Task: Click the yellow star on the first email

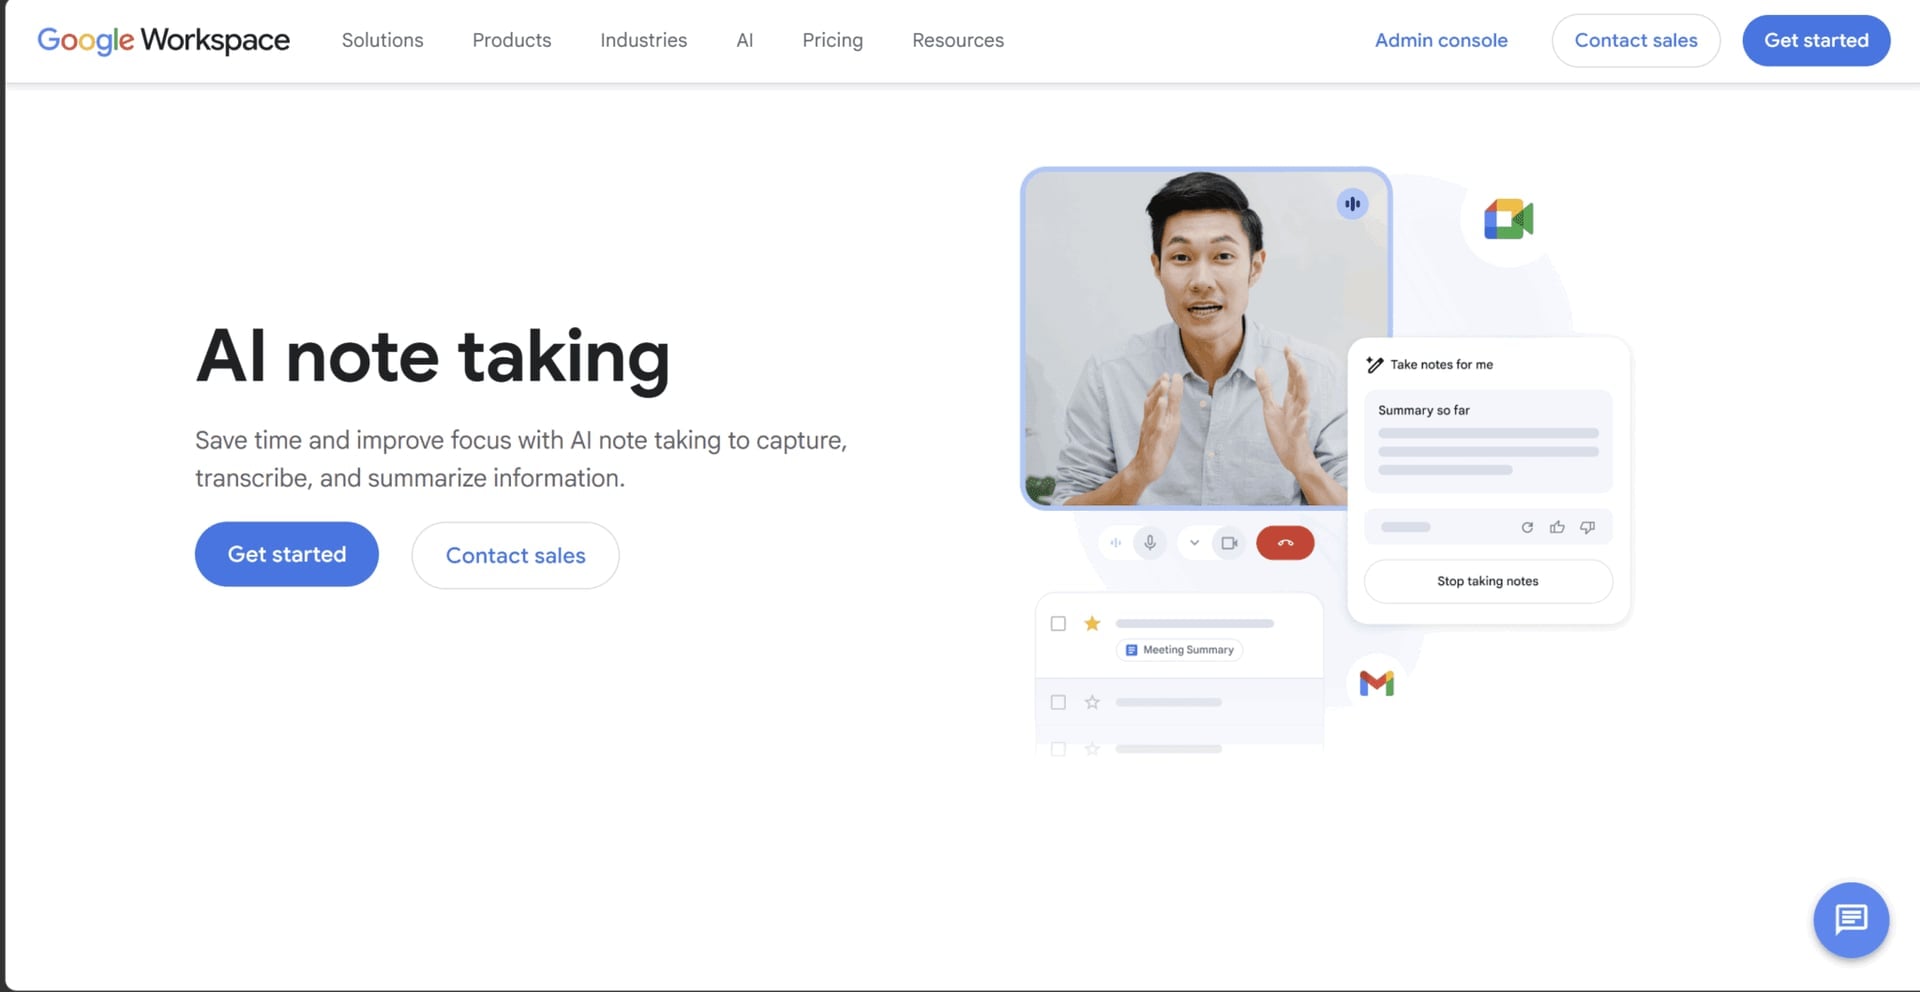Action: [1092, 624]
